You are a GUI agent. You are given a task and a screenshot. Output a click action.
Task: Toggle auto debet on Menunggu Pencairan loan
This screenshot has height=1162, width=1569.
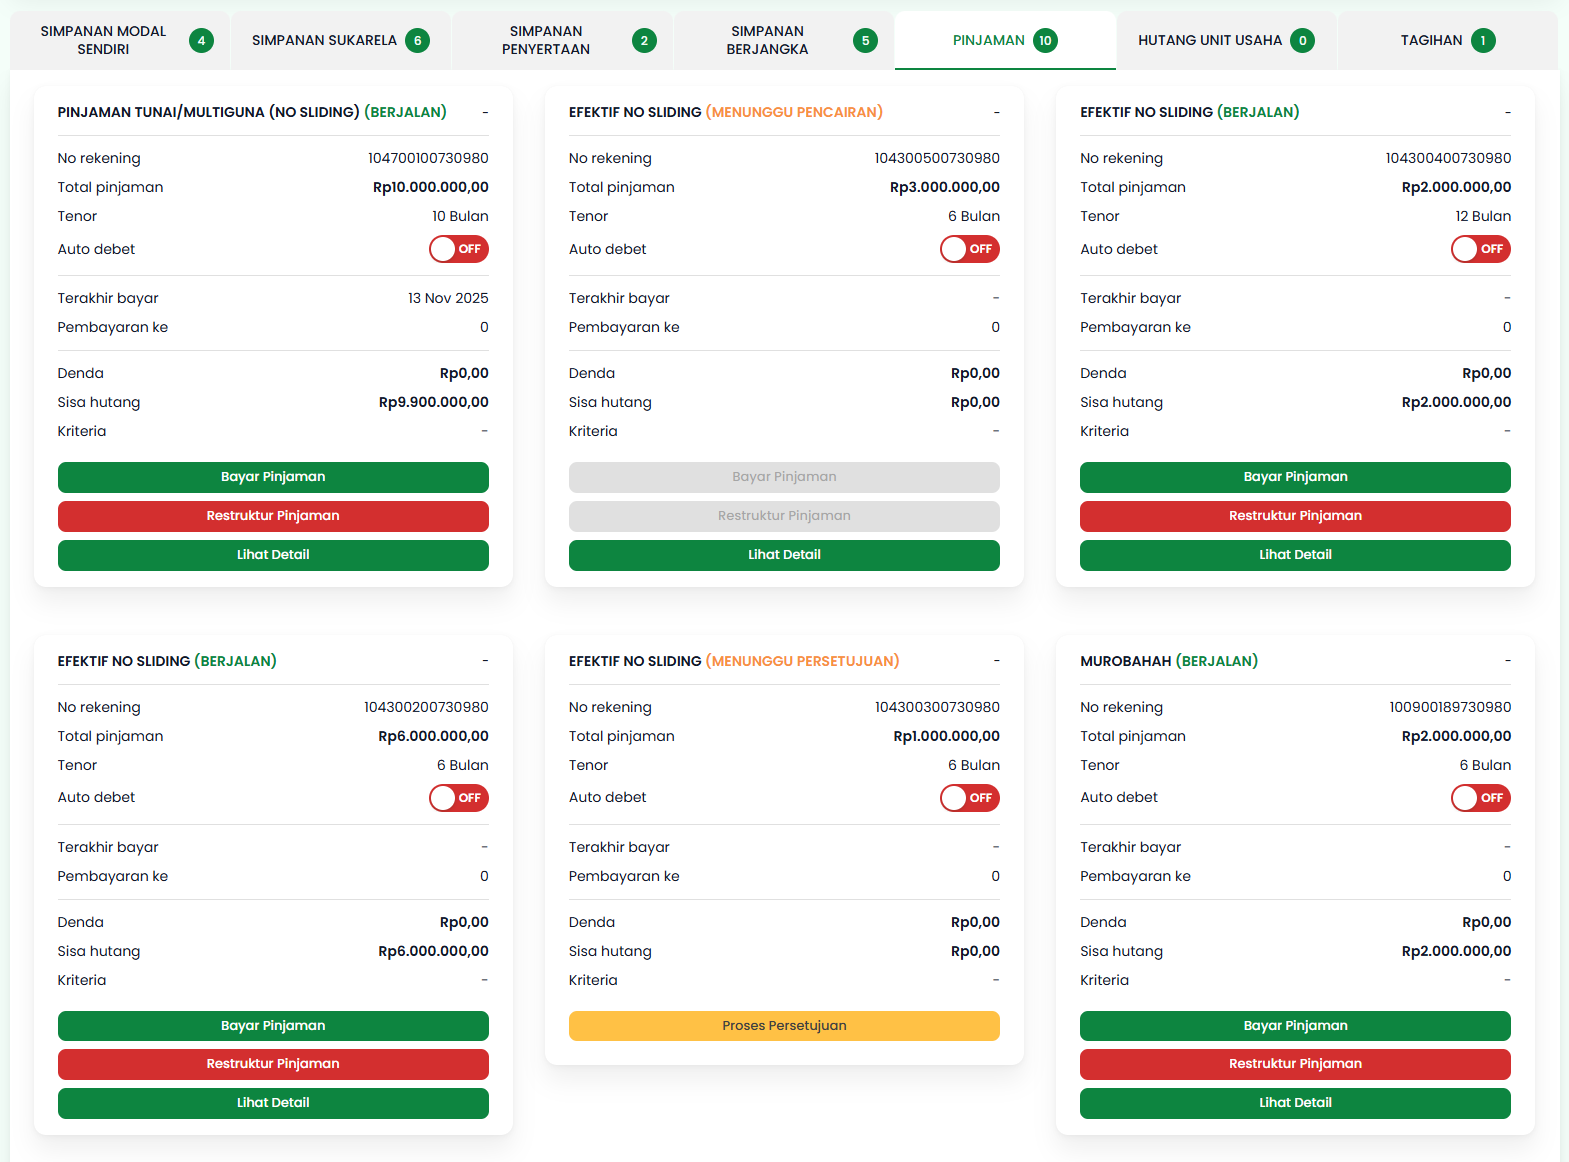tap(970, 249)
